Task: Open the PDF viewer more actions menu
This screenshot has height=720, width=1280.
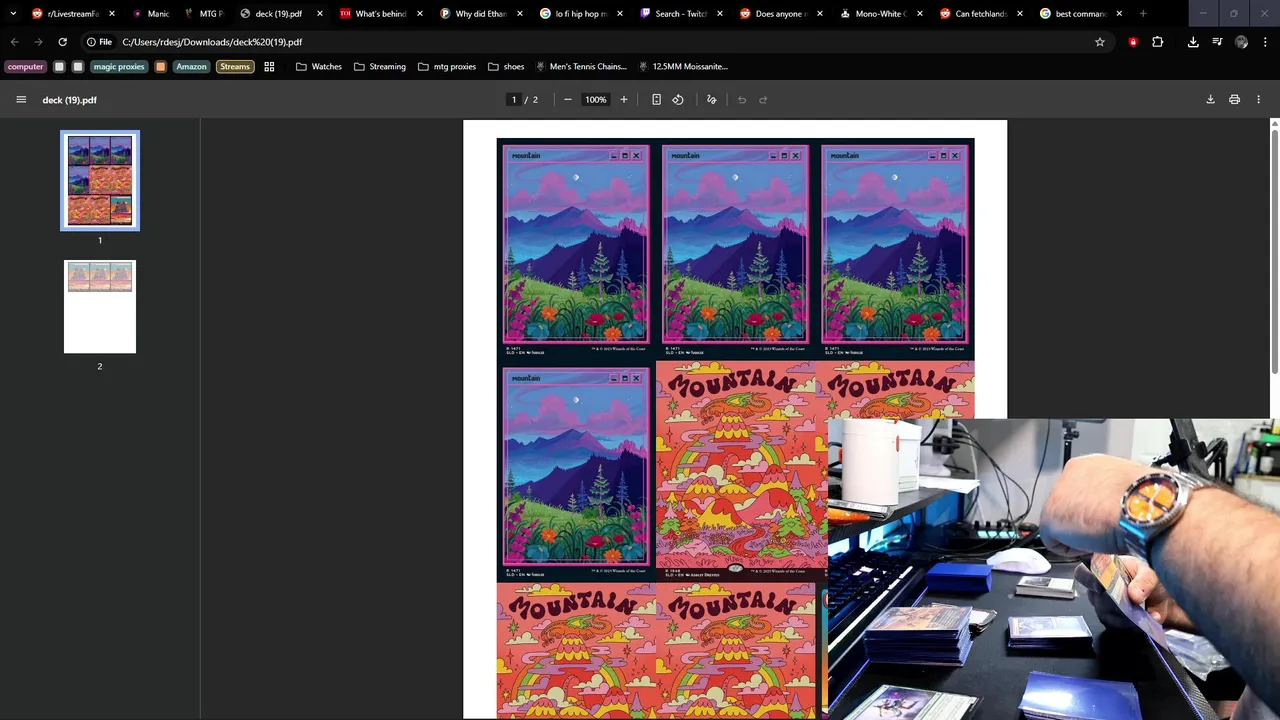Action: (1259, 100)
